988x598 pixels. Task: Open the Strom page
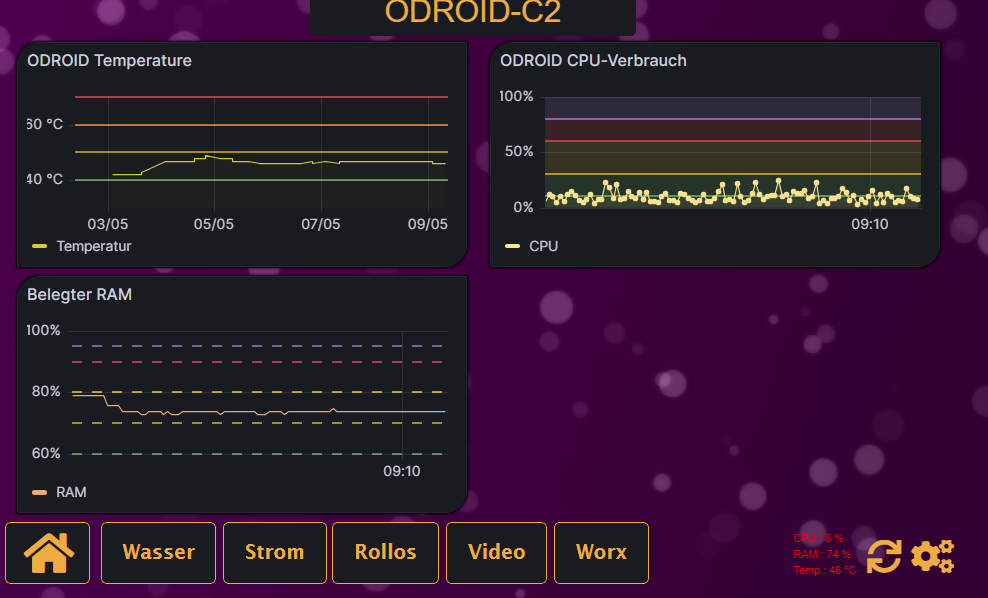pos(275,553)
